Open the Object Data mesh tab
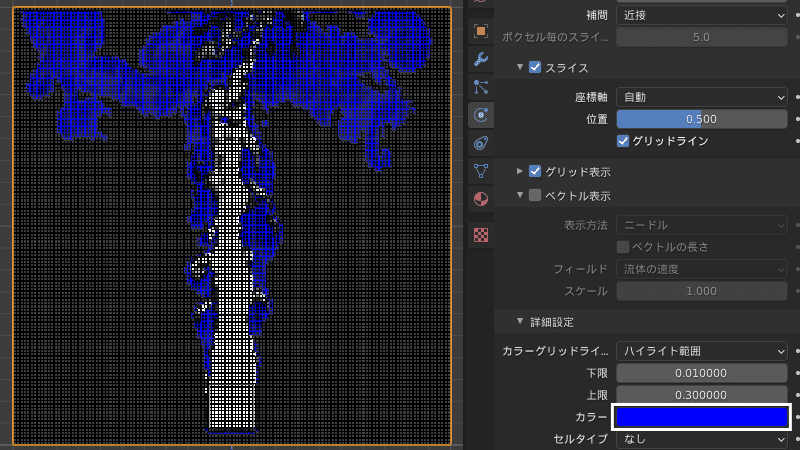This screenshot has height=450, width=800. pos(481,171)
